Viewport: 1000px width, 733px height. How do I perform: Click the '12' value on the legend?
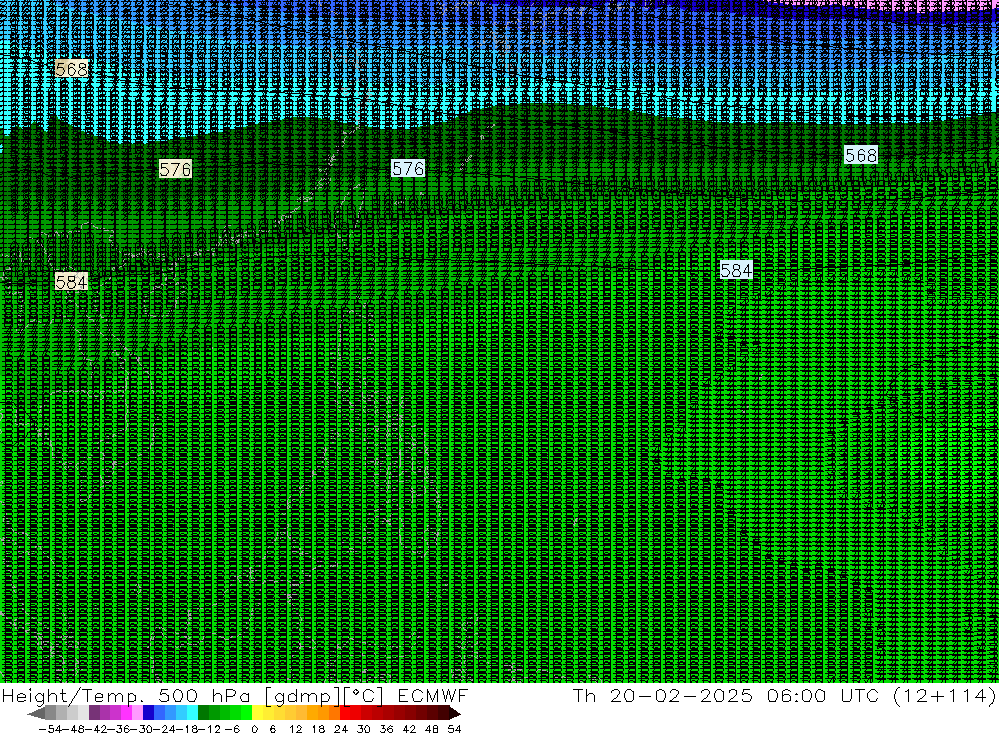(295, 729)
